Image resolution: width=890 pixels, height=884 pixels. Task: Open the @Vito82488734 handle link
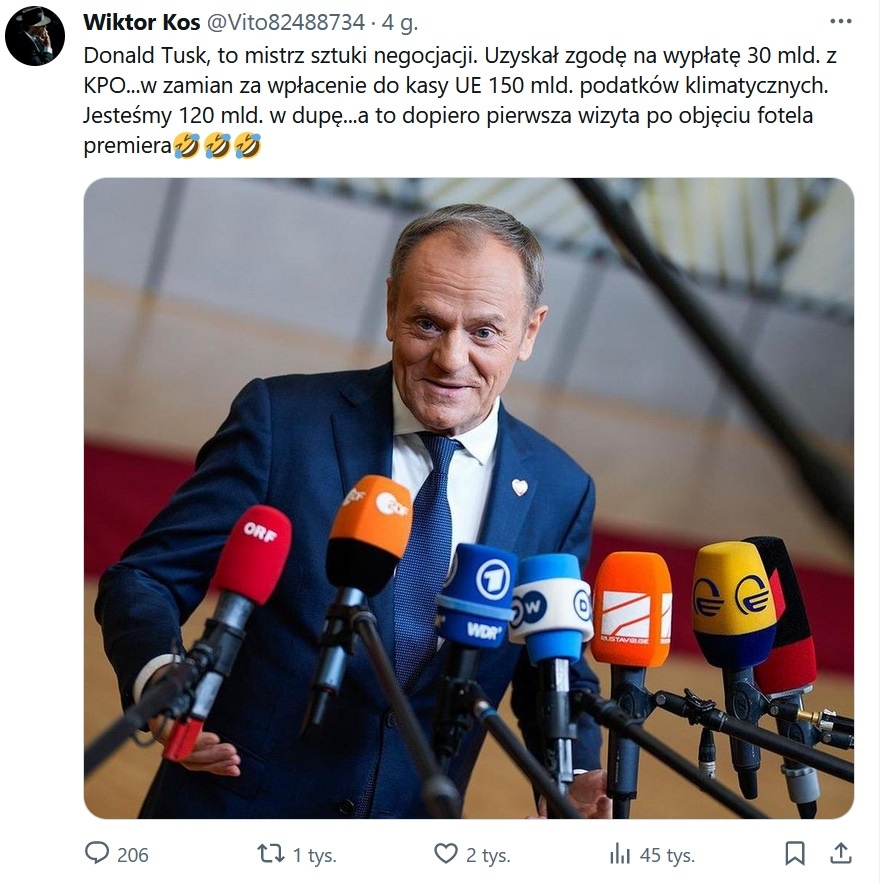(x=285, y=22)
